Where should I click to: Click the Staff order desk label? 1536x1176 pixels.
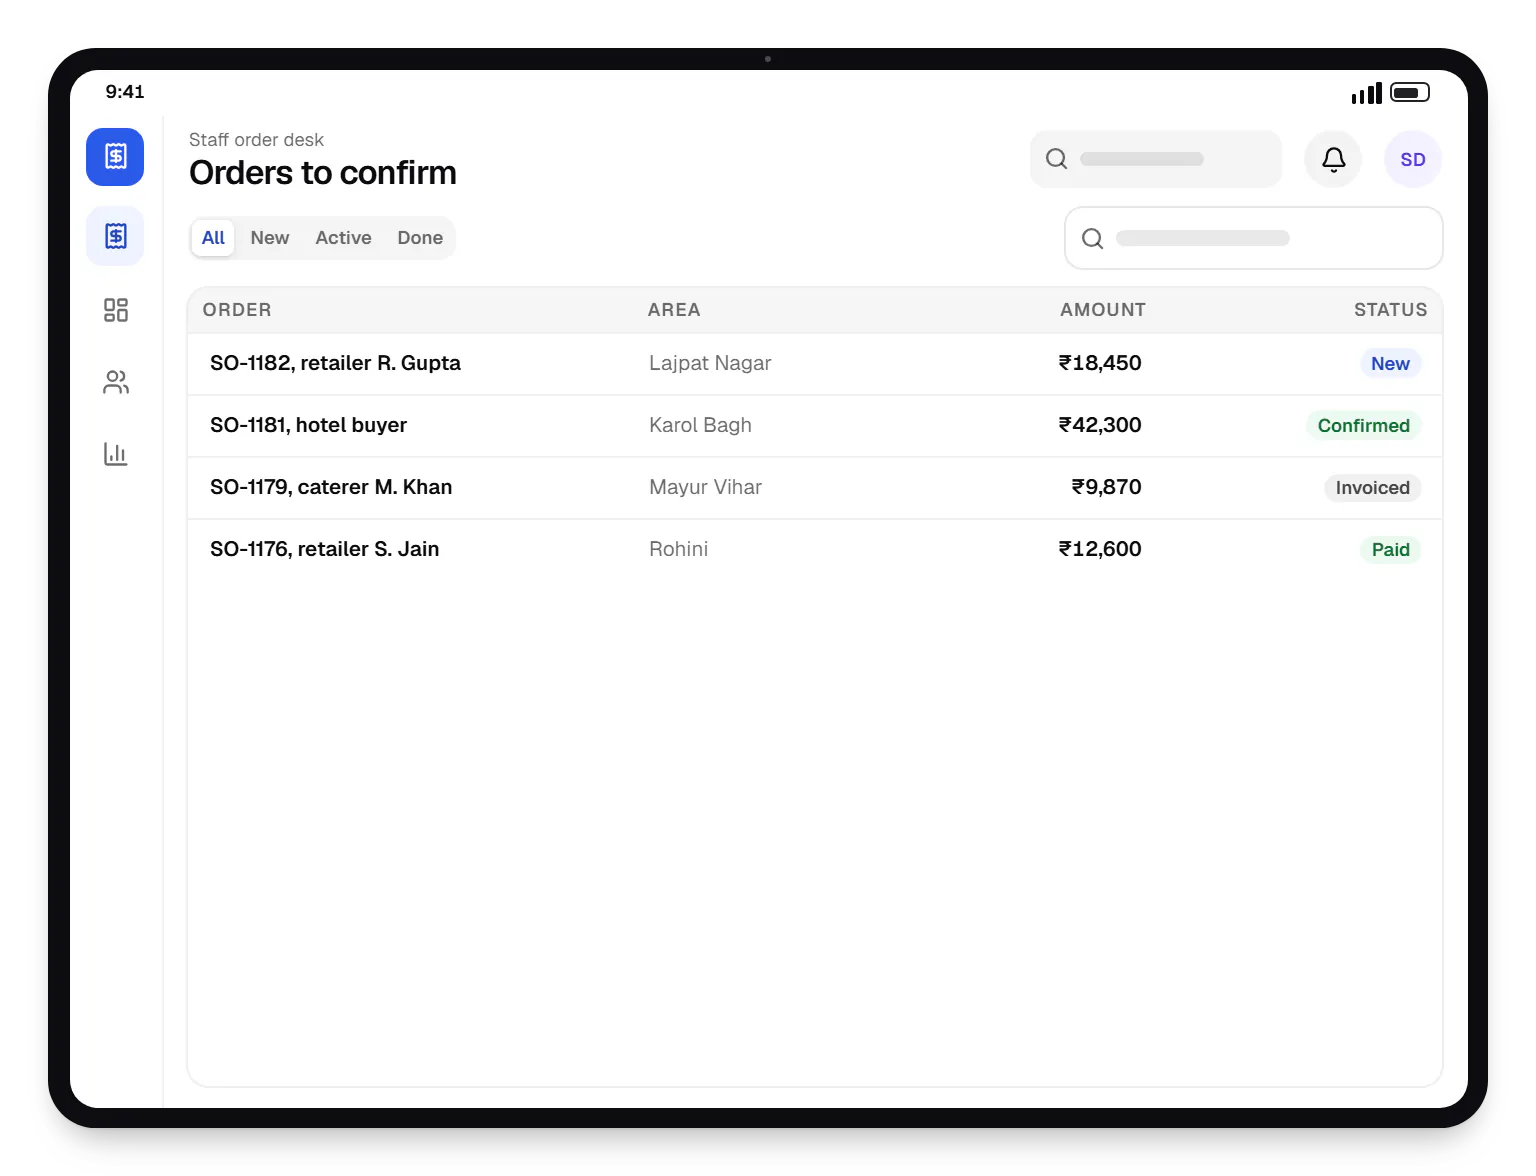(x=256, y=140)
